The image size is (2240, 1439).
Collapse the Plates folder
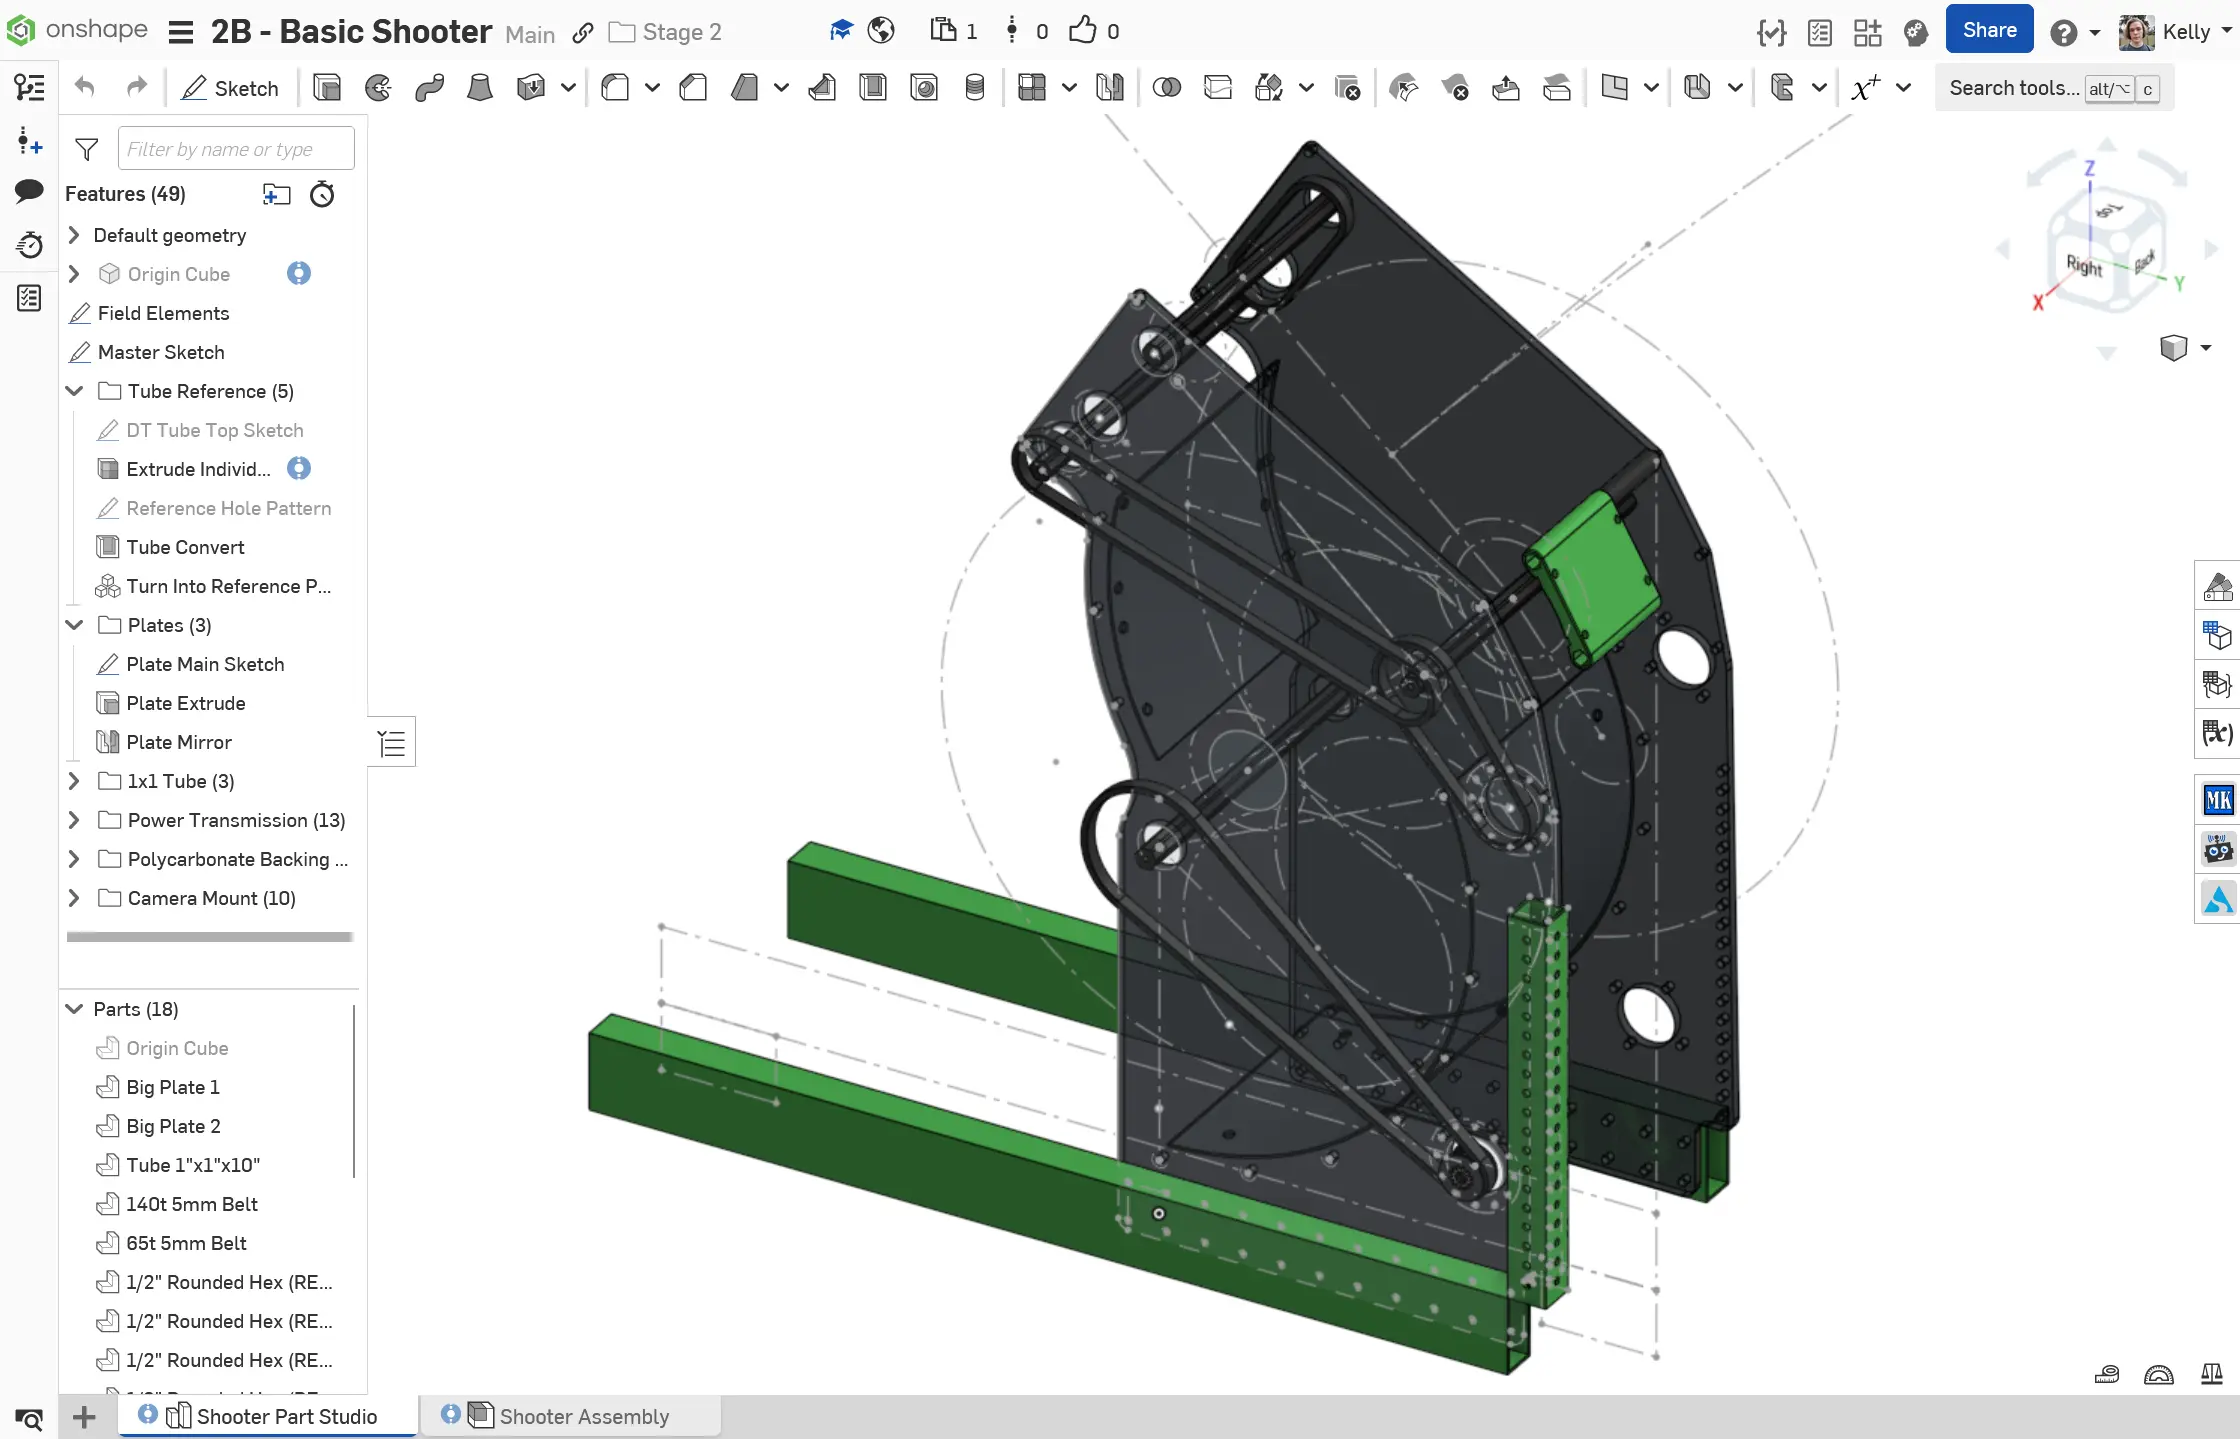[74, 625]
